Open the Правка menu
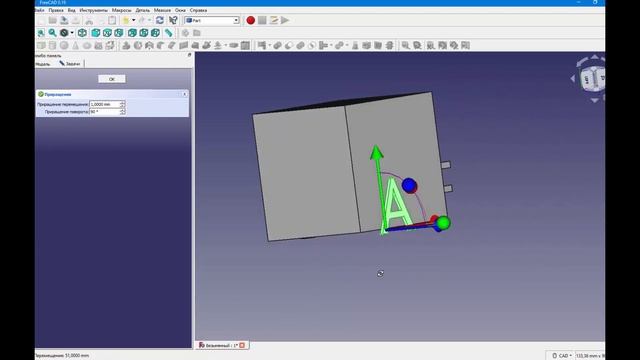 click(56, 10)
